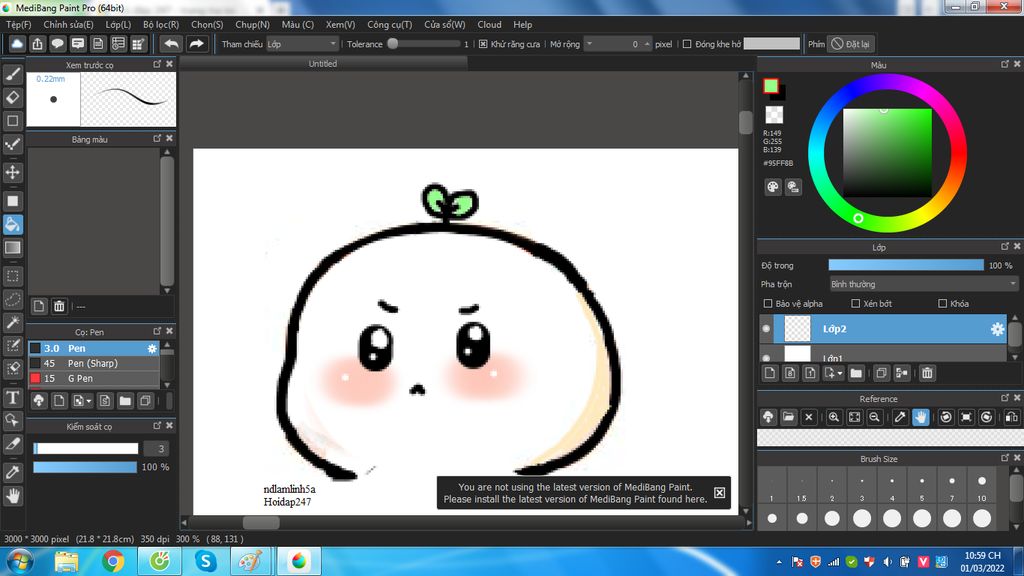Click the Redo arrow
Viewport: 1024px width, 576px height.
[x=196, y=44]
